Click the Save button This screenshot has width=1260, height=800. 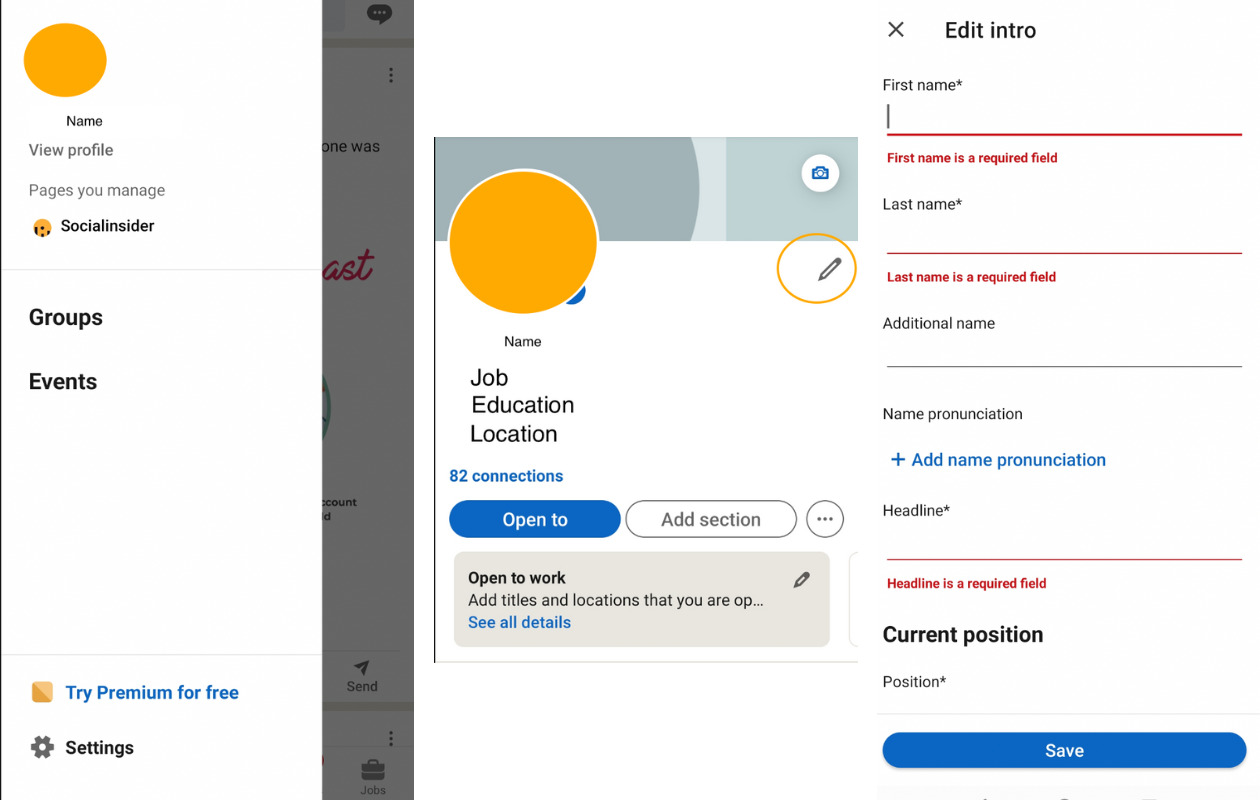point(1064,750)
